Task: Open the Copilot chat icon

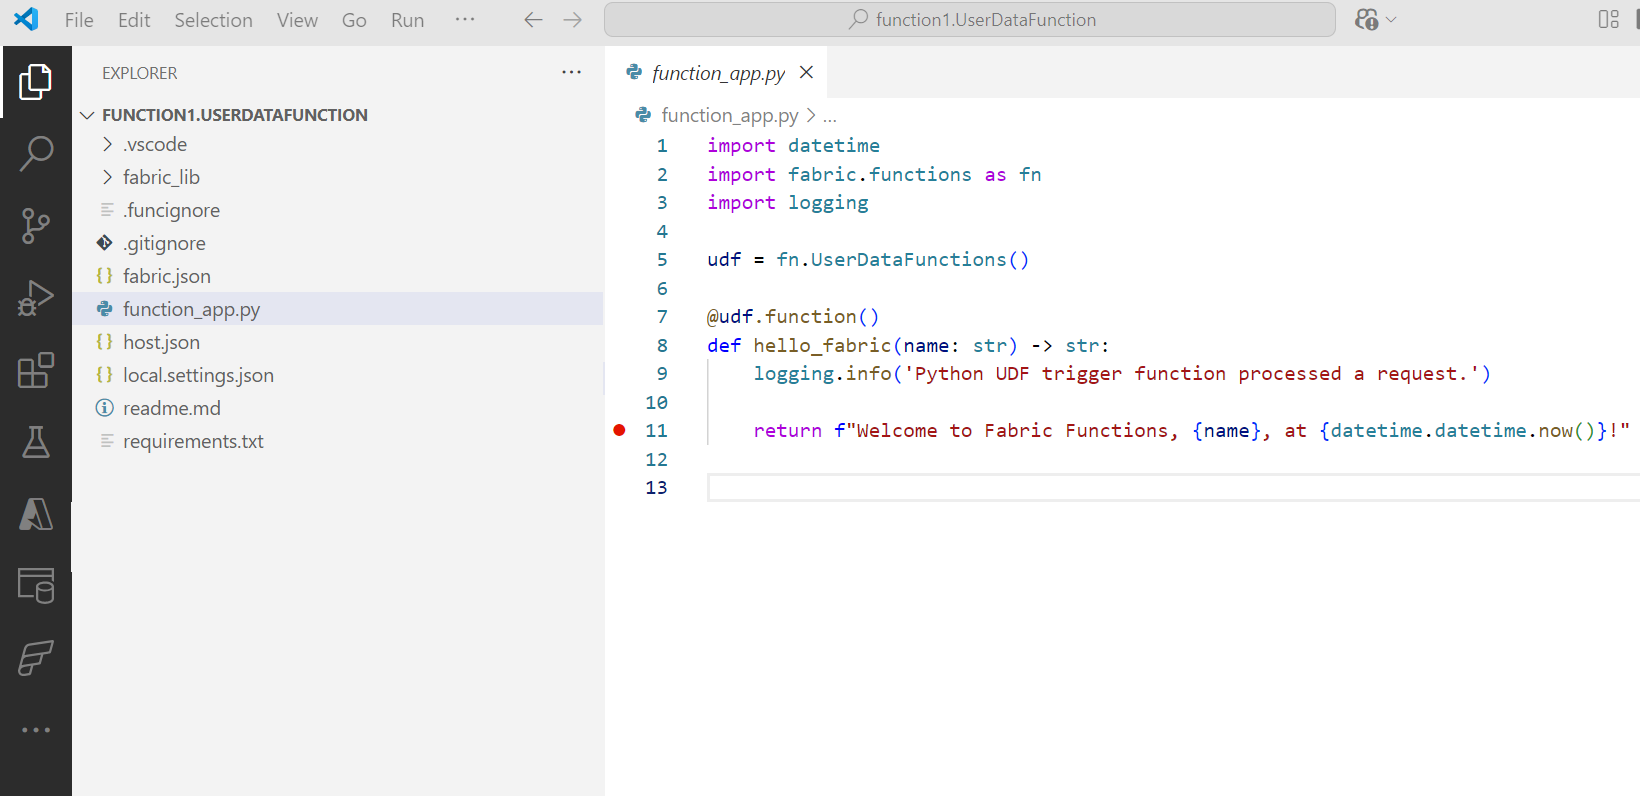Action: [1366, 20]
